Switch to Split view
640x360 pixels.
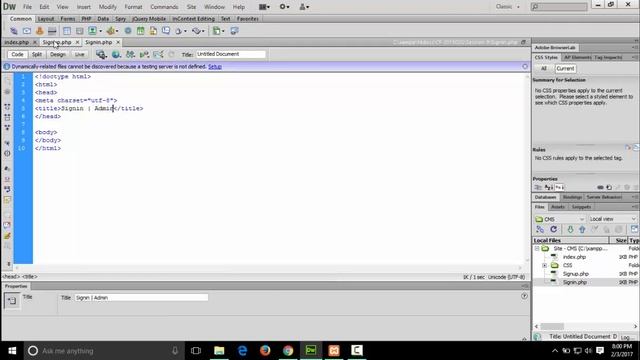tap(37, 54)
